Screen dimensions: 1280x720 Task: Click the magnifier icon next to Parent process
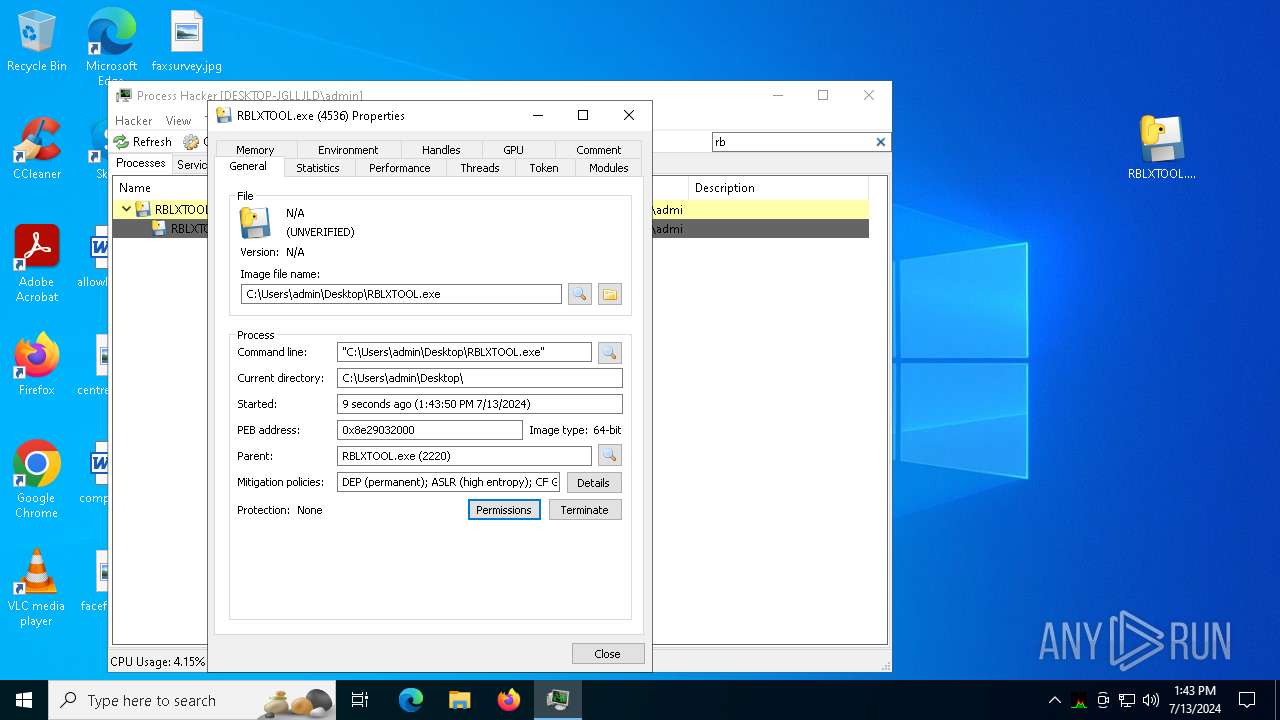tap(609, 456)
